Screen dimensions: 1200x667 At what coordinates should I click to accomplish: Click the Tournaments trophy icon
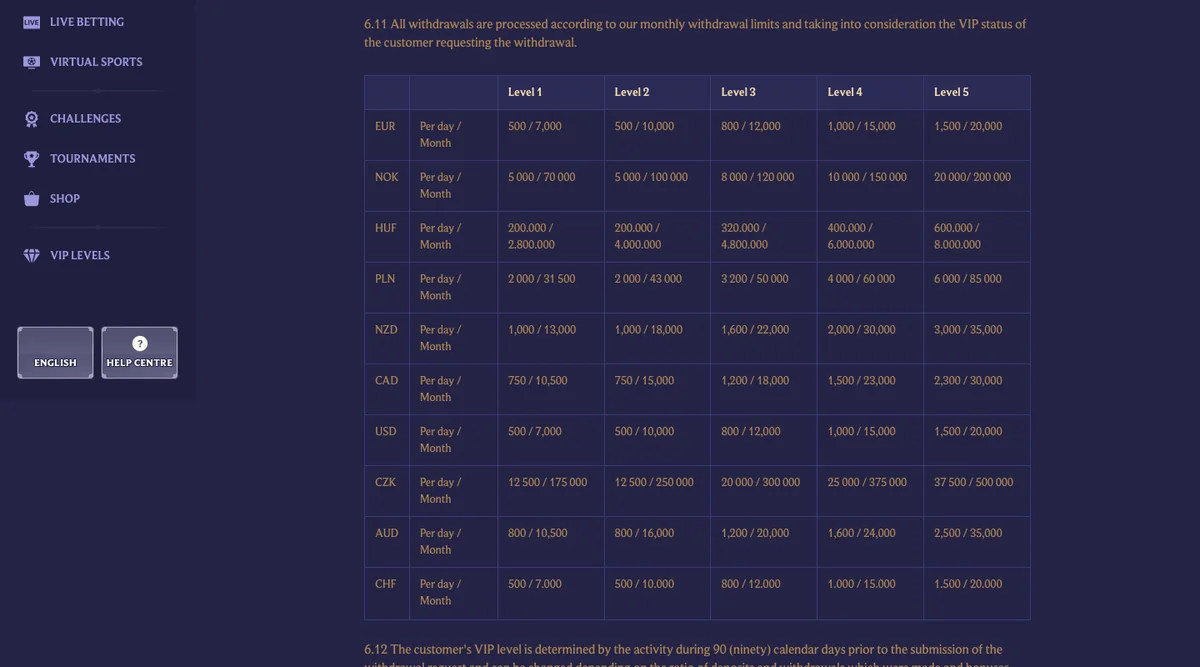[32, 159]
